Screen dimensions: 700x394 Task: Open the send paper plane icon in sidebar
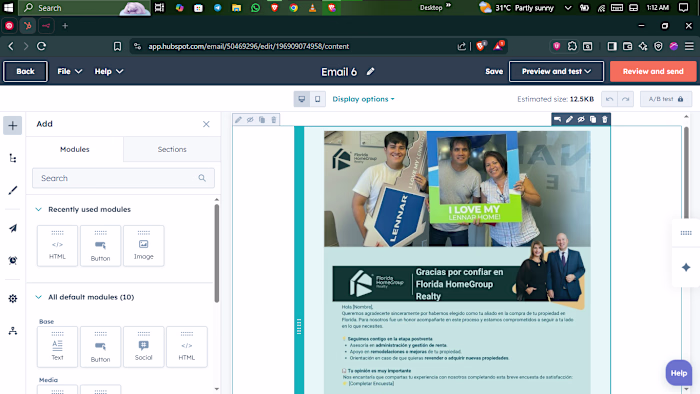click(x=12, y=228)
